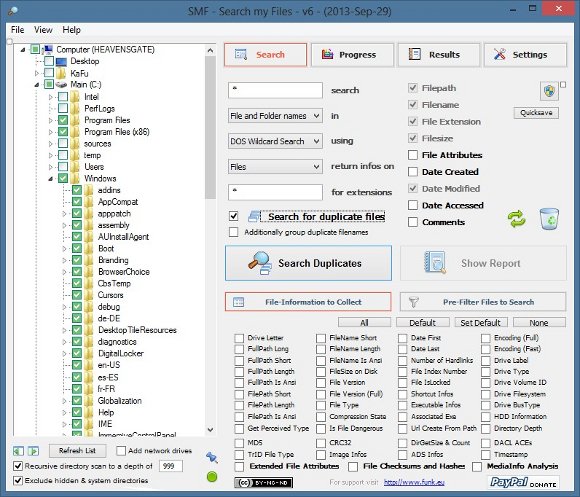This screenshot has height=497, width=580.
Task: Click the Search Duplicates button
Action: (x=308, y=263)
